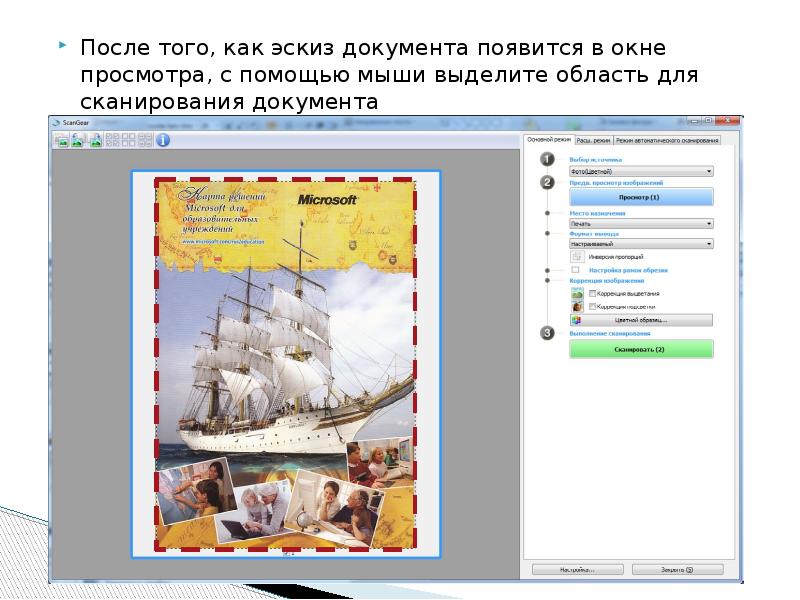Click the Выбор источника heading

click(x=595, y=160)
